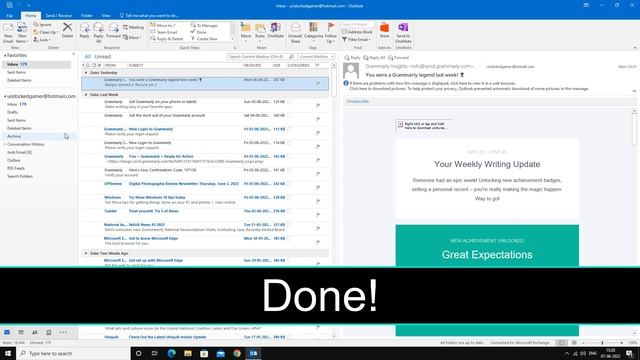Open the Junk dropdown
This screenshot has height=360, width=640.
click(42, 40)
